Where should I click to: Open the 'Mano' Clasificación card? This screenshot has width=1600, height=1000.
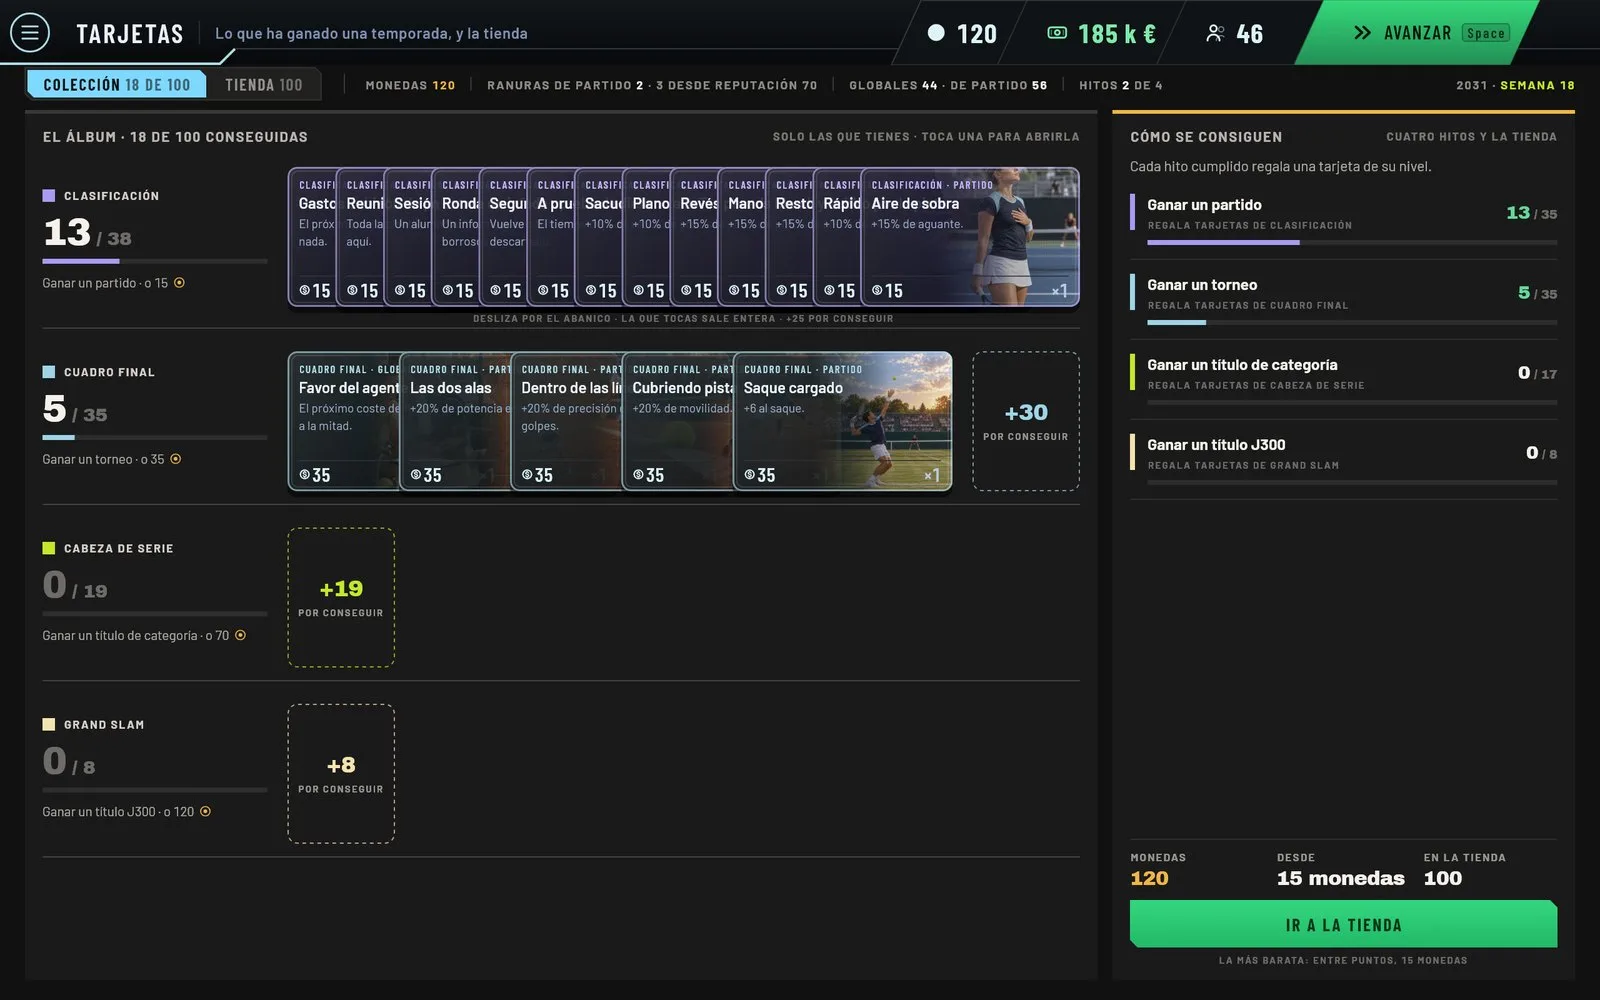pos(742,237)
